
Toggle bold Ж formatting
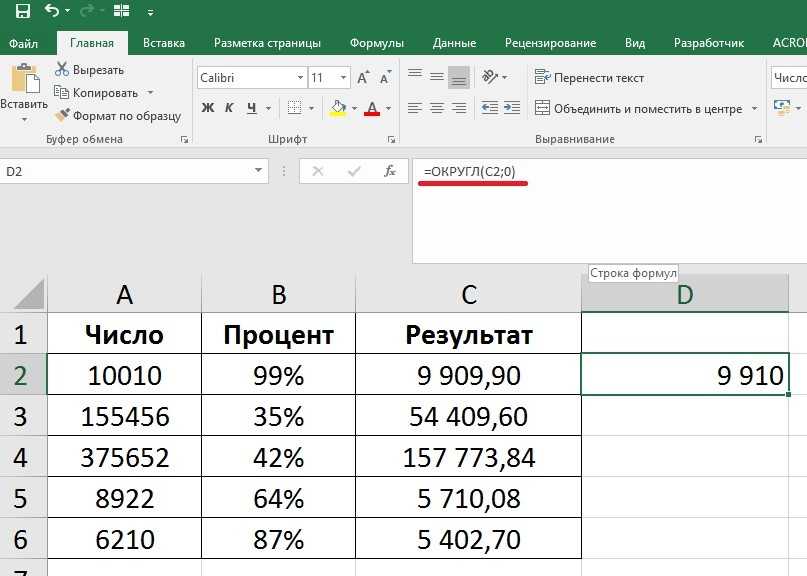(x=208, y=108)
